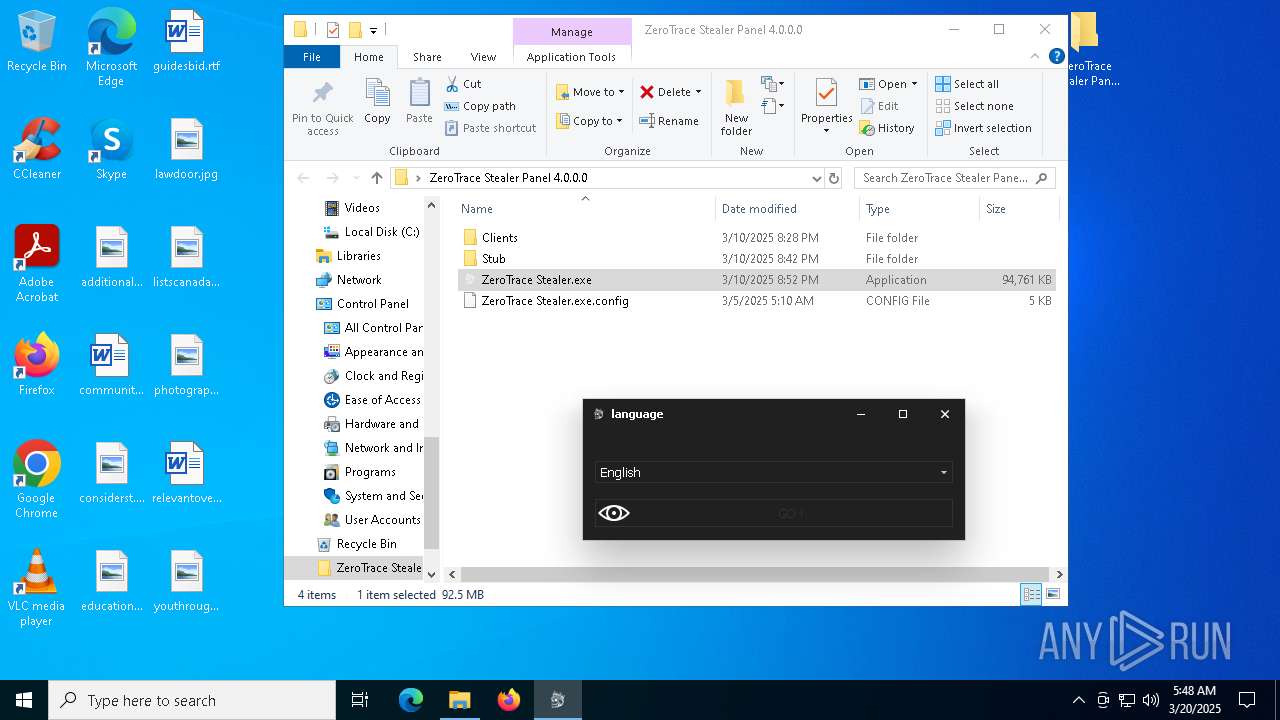Click the search ZeroTrace Stealer Panel field
This screenshot has width=1280, height=720.
(x=955, y=178)
